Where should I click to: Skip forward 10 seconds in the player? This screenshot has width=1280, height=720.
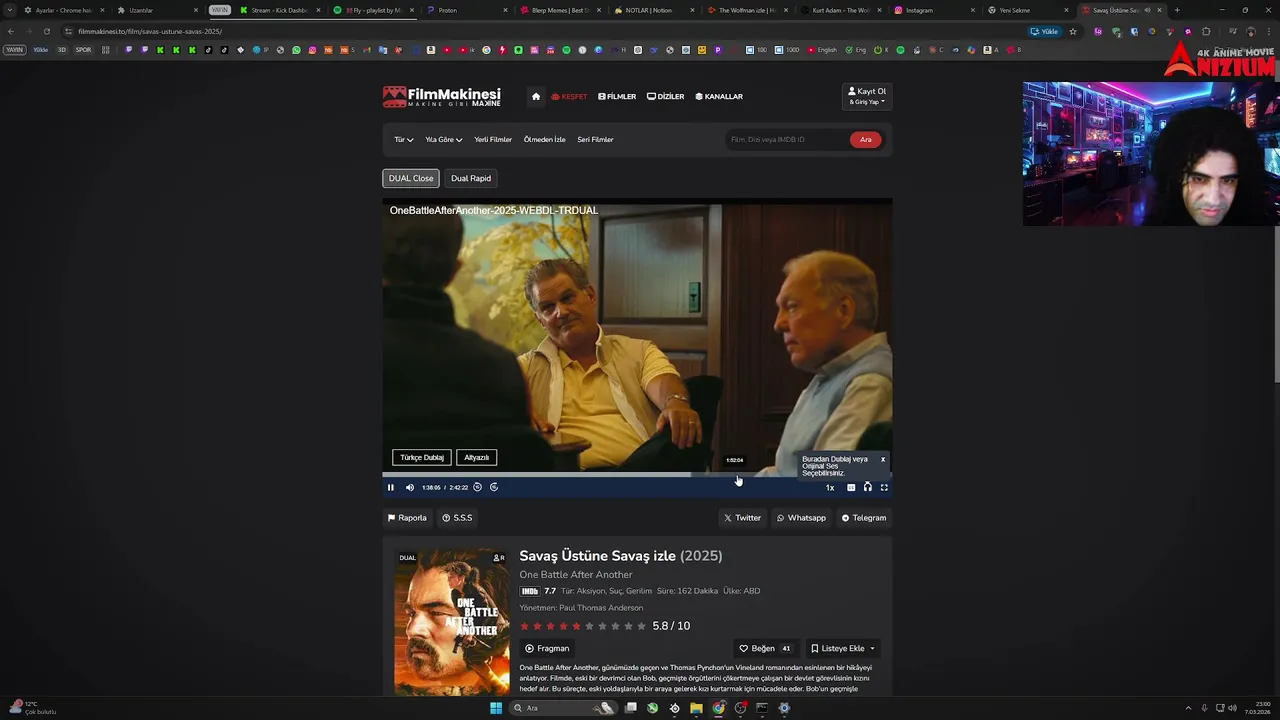tap(494, 487)
